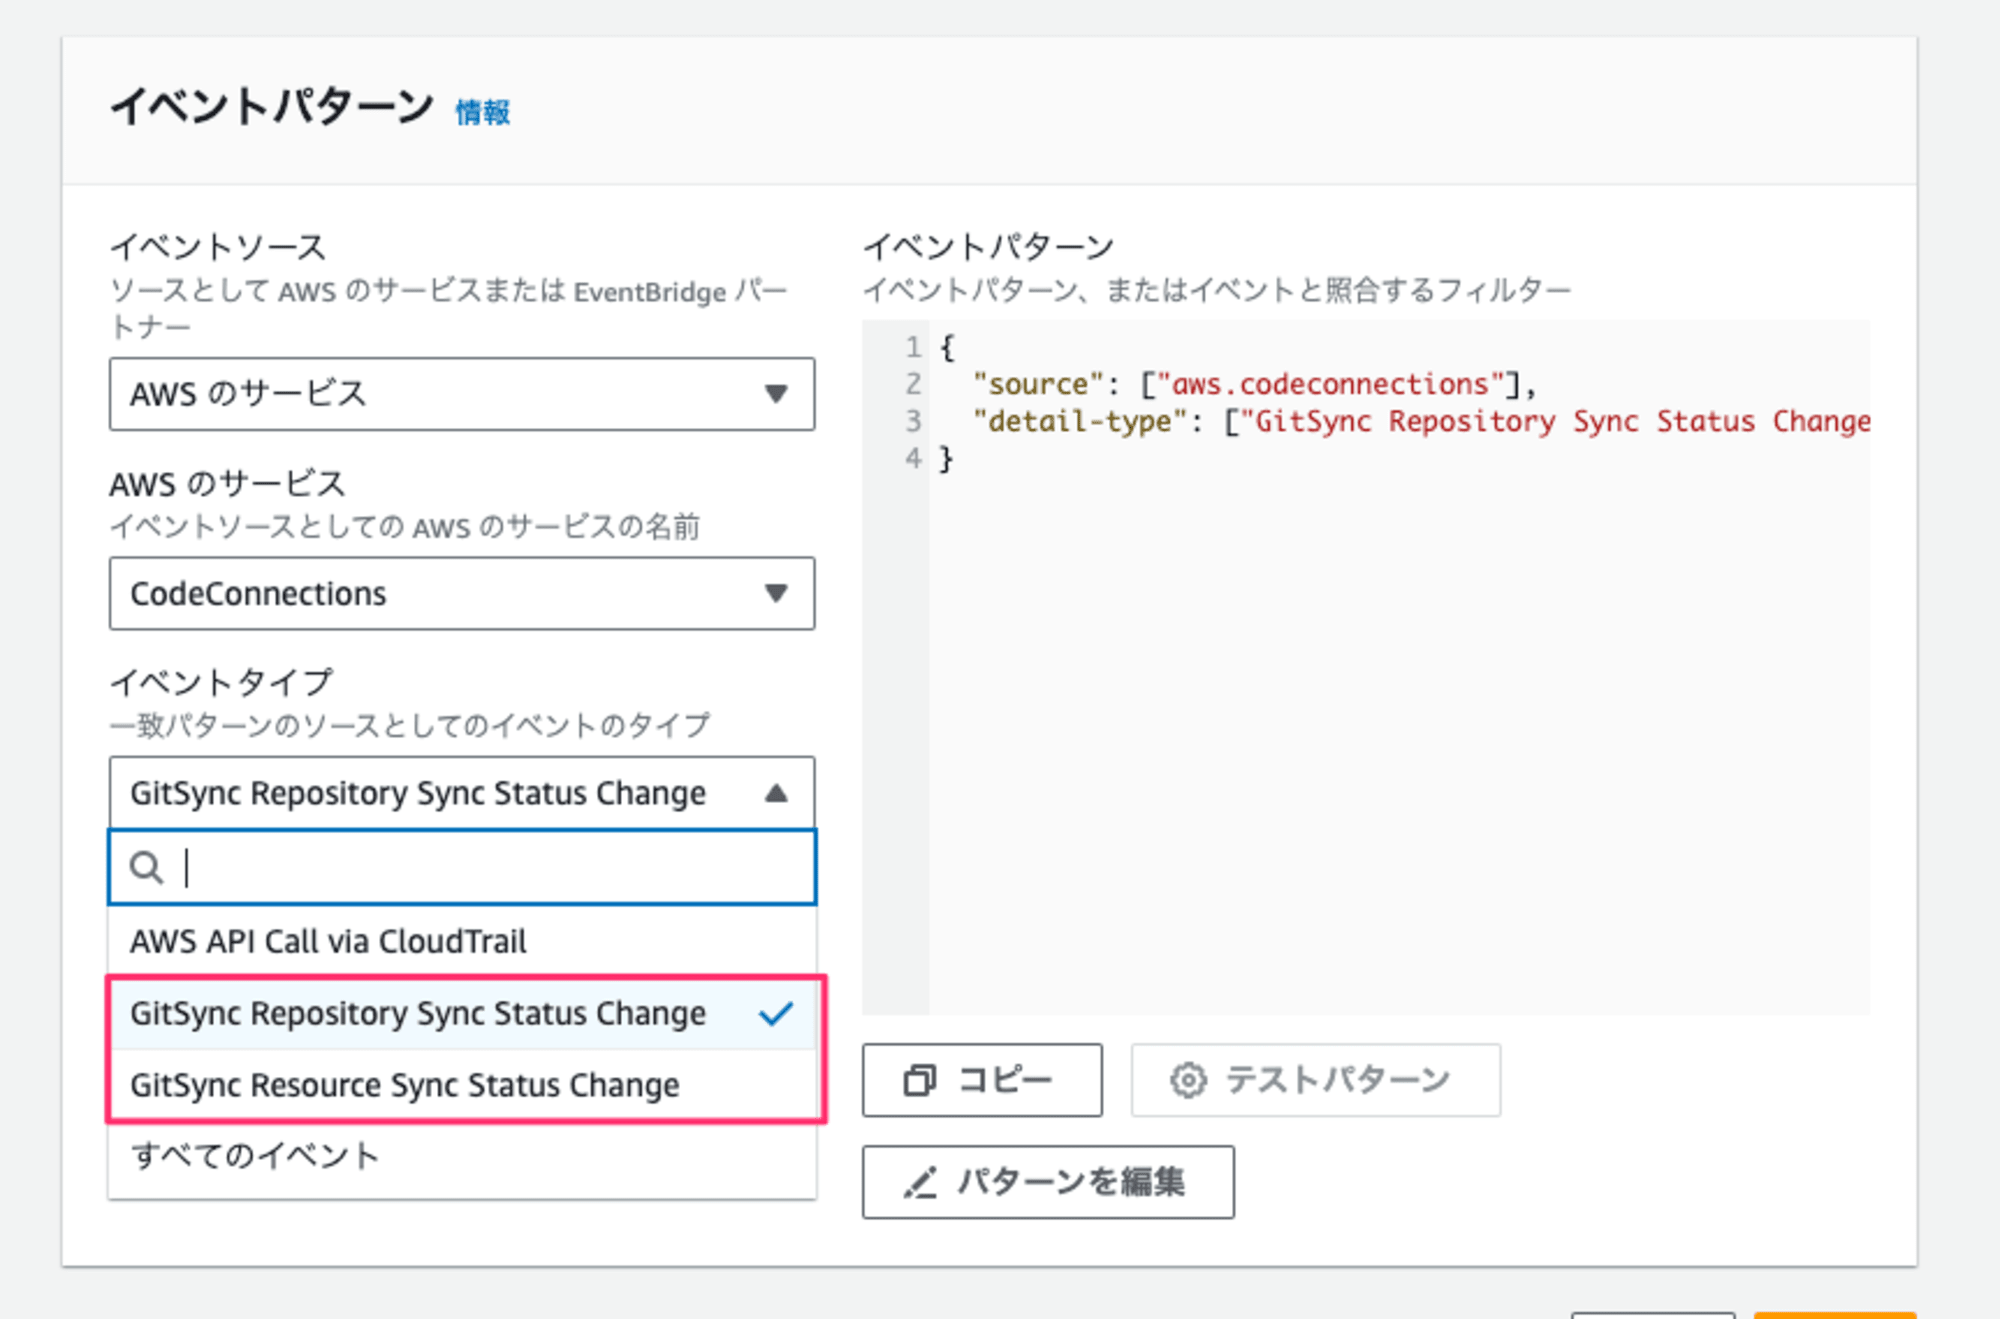2000x1319 pixels.
Task: Focus the event type search field
Action: click(462, 867)
